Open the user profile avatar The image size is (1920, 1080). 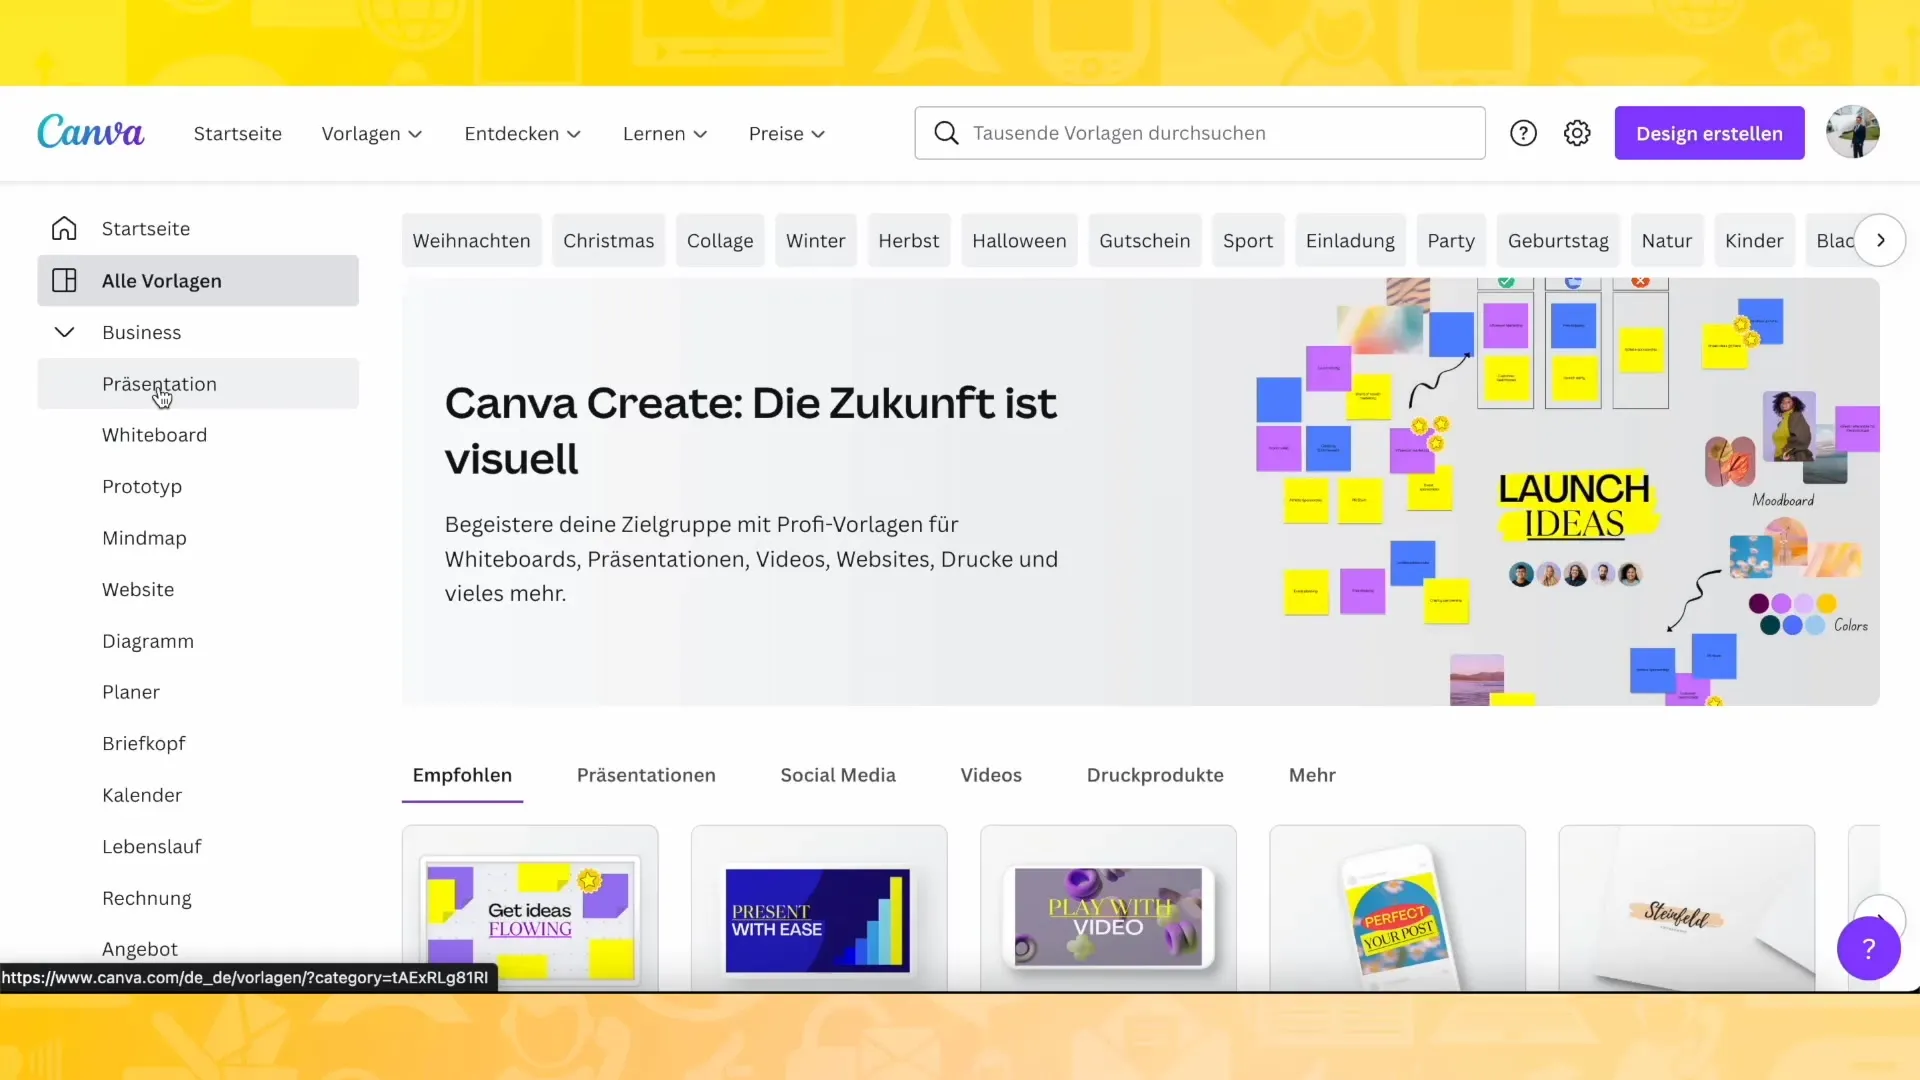pos(1852,132)
